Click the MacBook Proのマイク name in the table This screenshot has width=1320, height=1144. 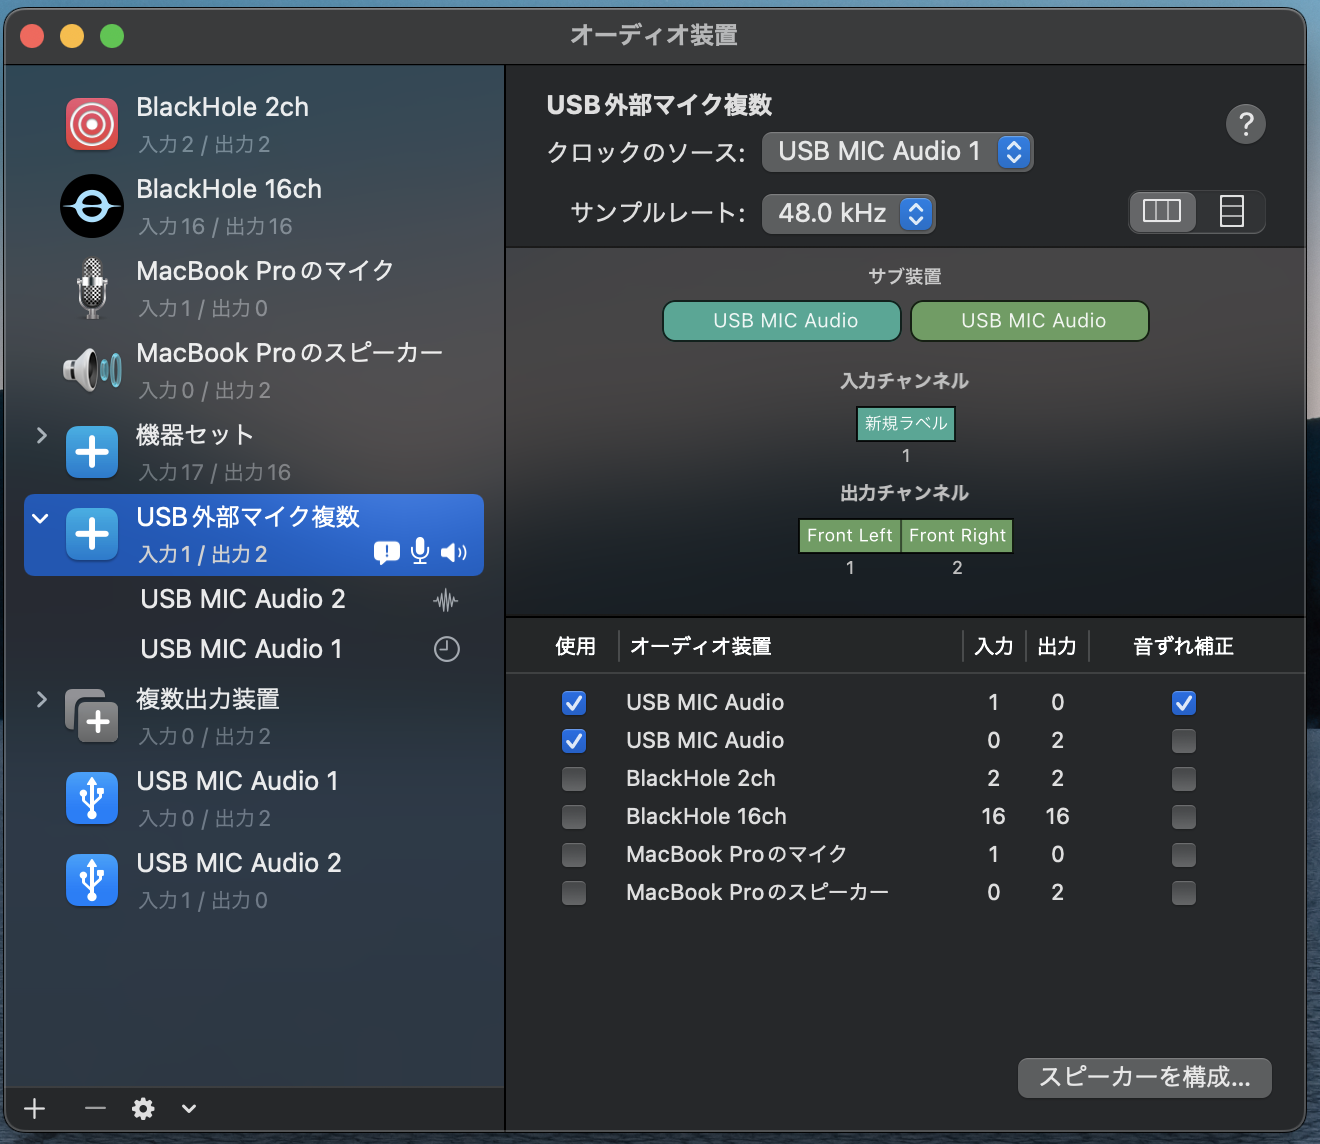coord(736,855)
